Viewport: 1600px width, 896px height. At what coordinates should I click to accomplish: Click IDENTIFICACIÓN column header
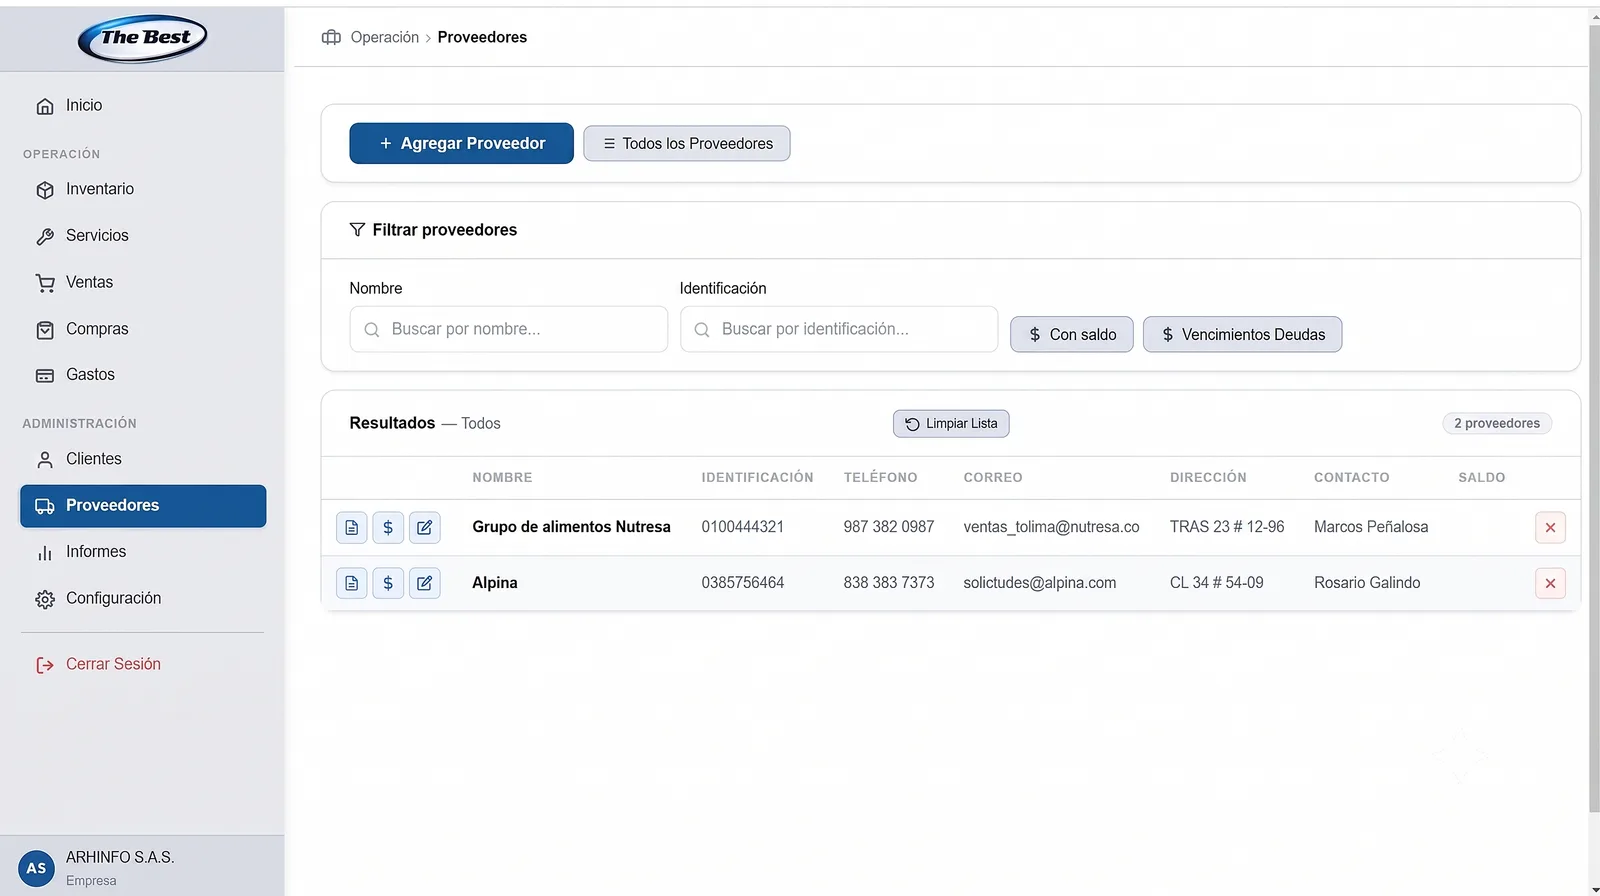click(x=757, y=478)
